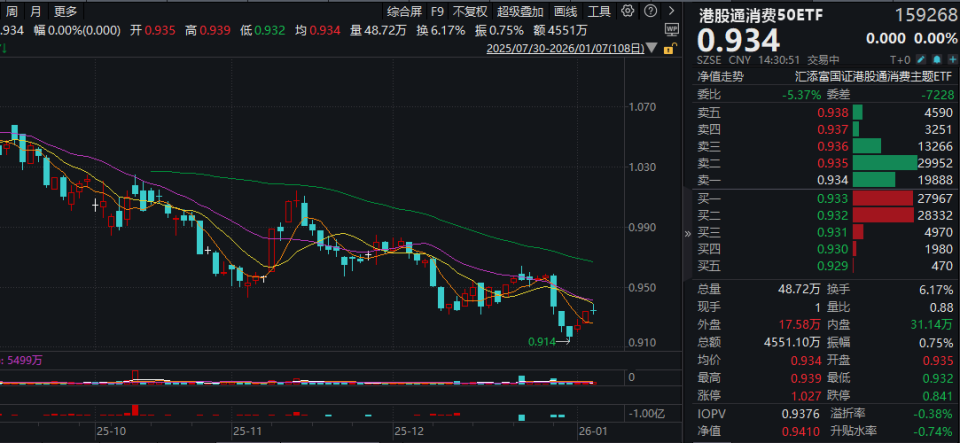
Task: Select the 画线 drawing tools
Action: (x=566, y=11)
